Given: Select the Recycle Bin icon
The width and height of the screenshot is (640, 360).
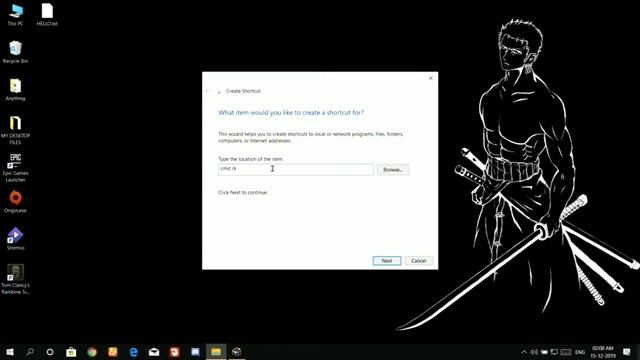Looking at the screenshot, I should 15,52.
